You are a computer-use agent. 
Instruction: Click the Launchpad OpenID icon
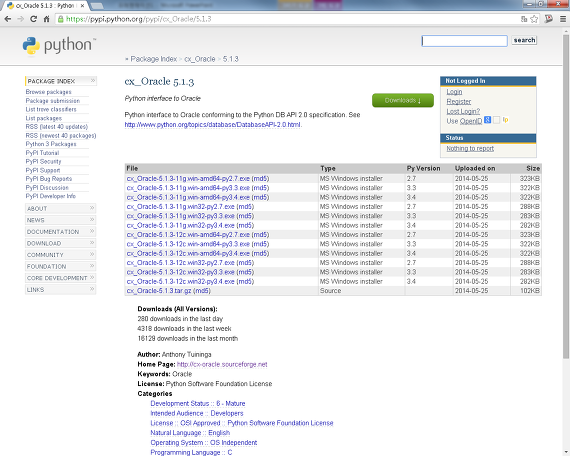click(x=505, y=120)
